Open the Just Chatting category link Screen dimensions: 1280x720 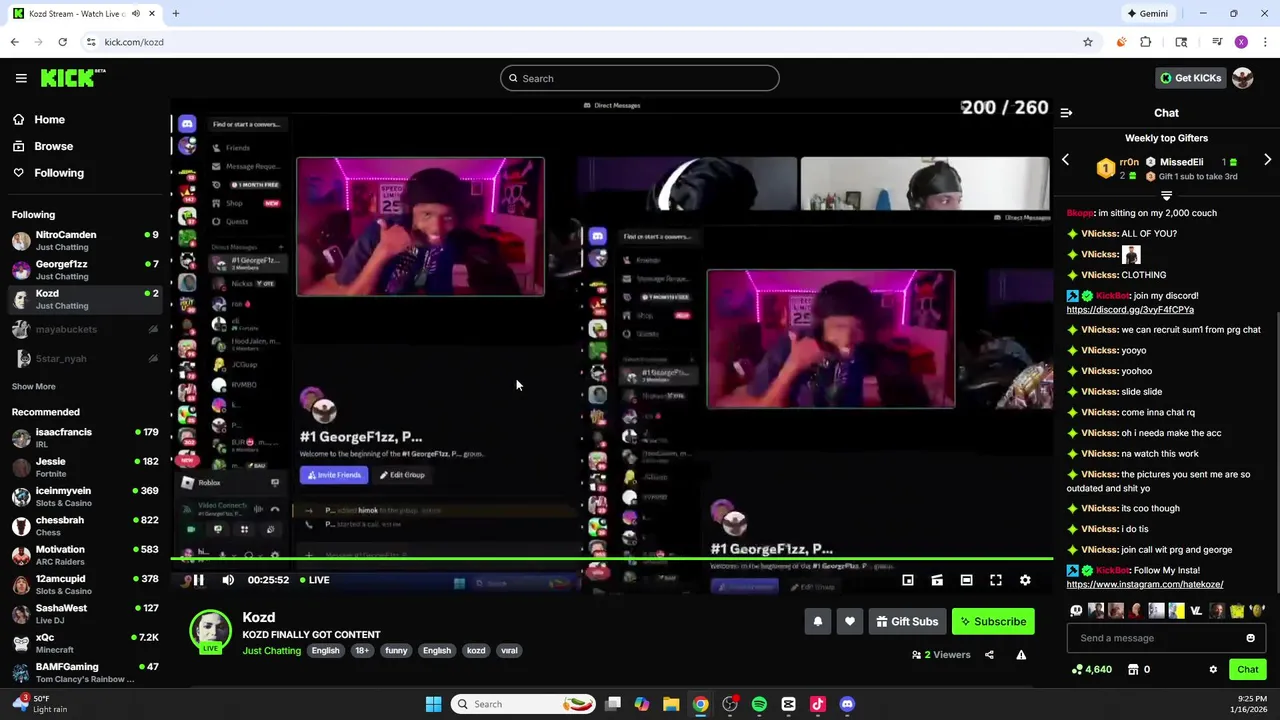[271, 651]
